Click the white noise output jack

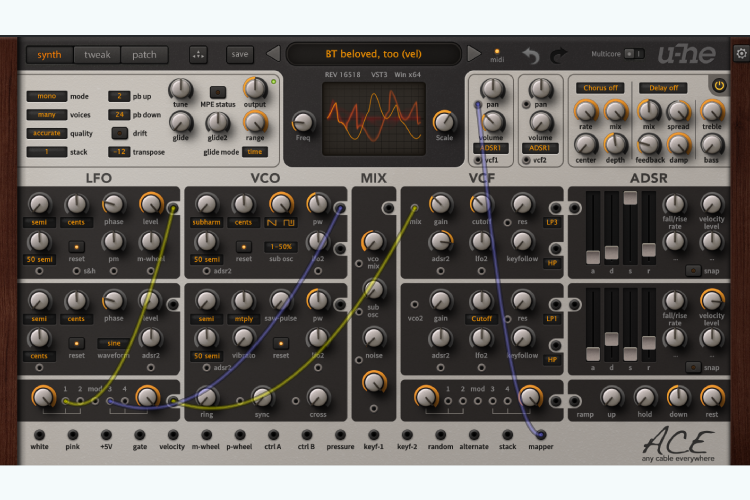tap(39, 434)
